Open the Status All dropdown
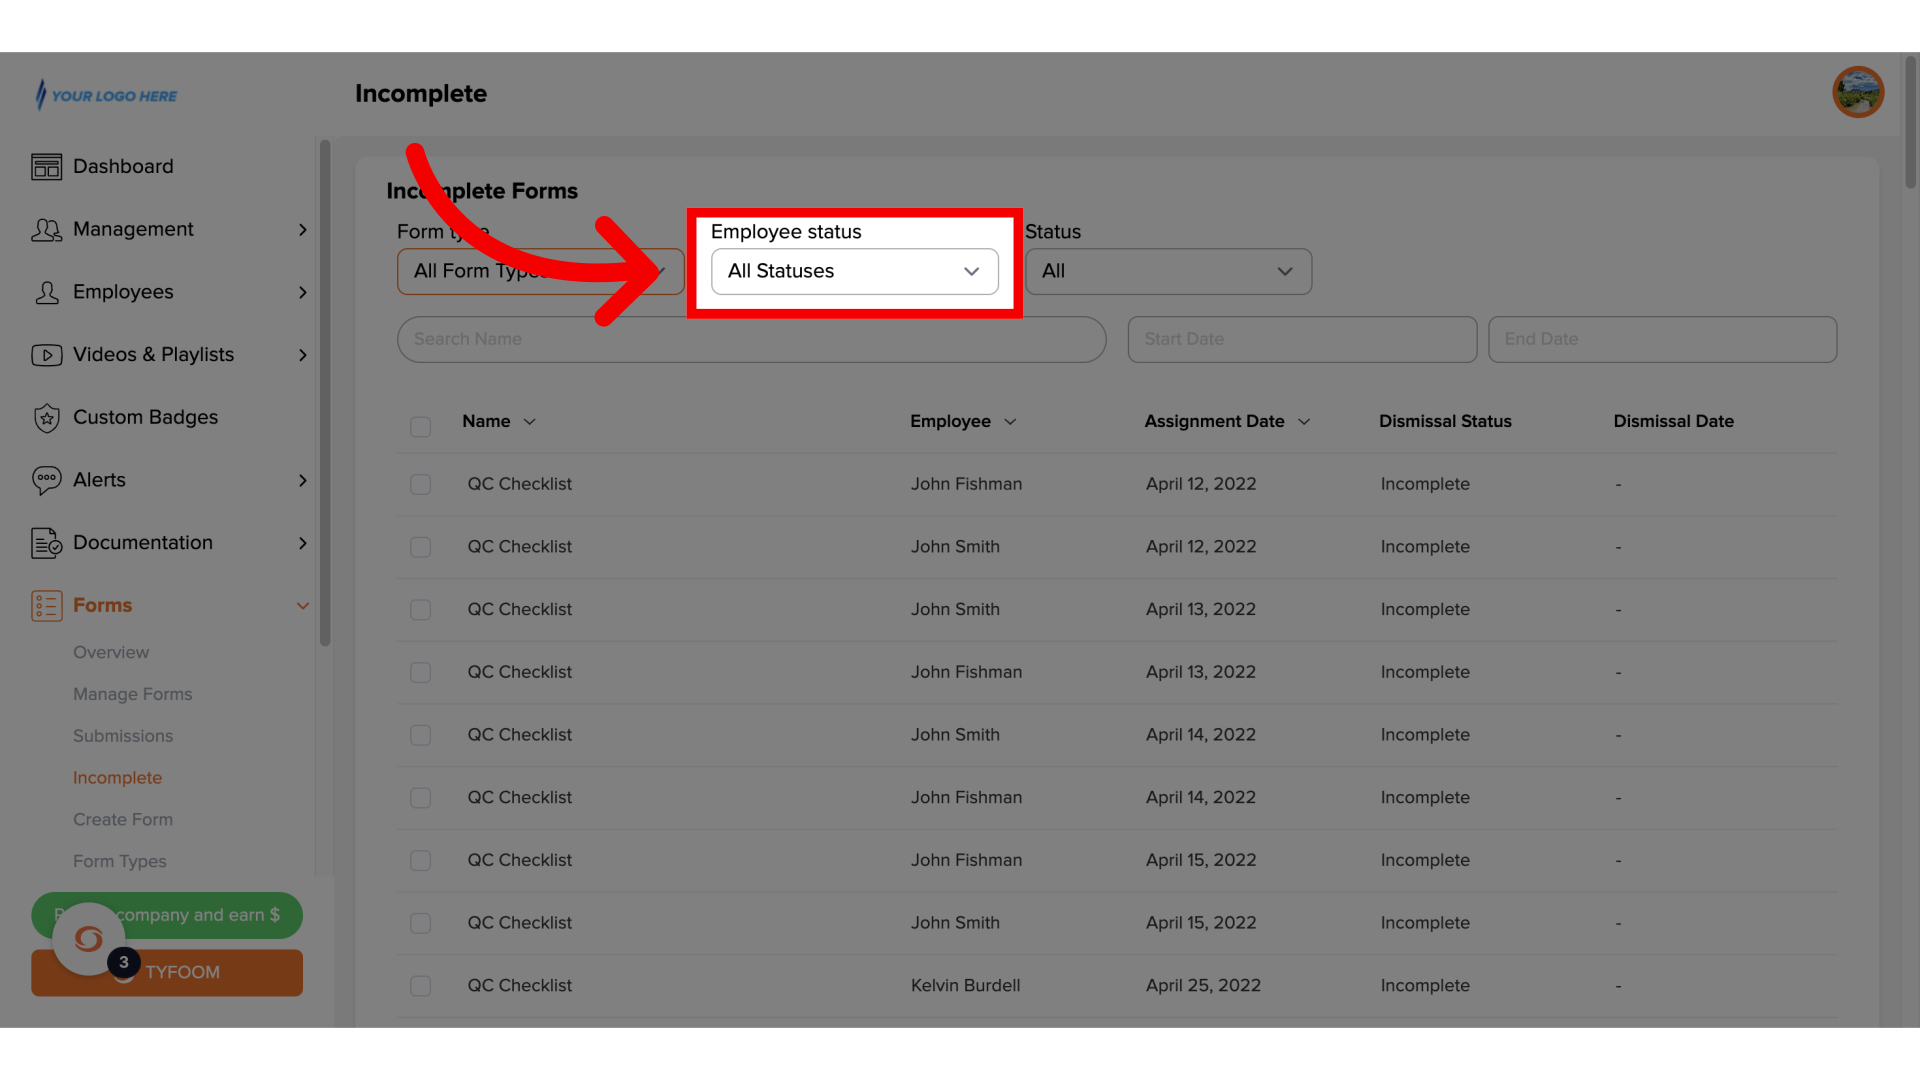This screenshot has width=1920, height=1080. pyautogui.click(x=1167, y=272)
